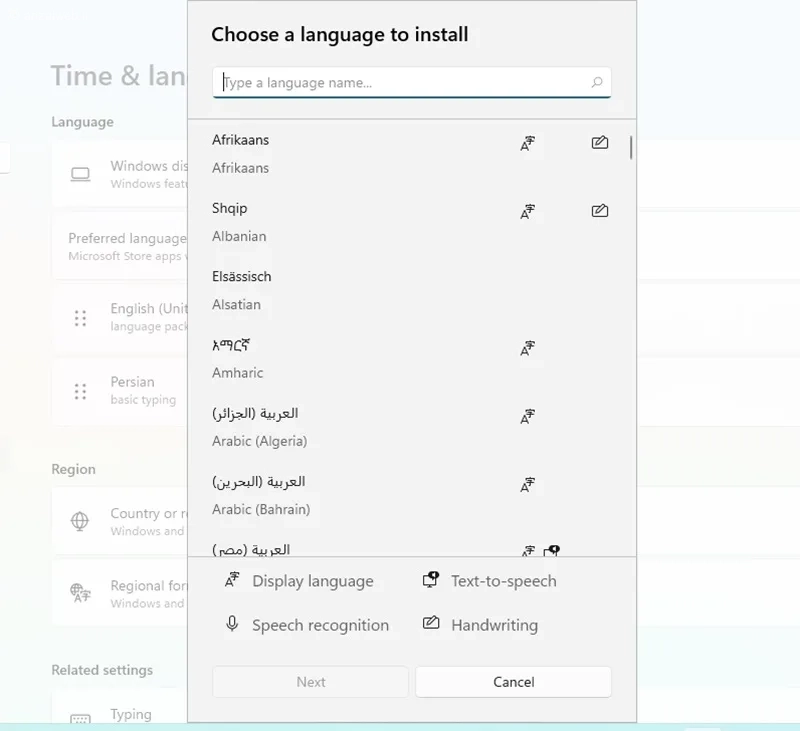
Task: Click display language icon in Amharic row
Action: pyautogui.click(x=528, y=348)
